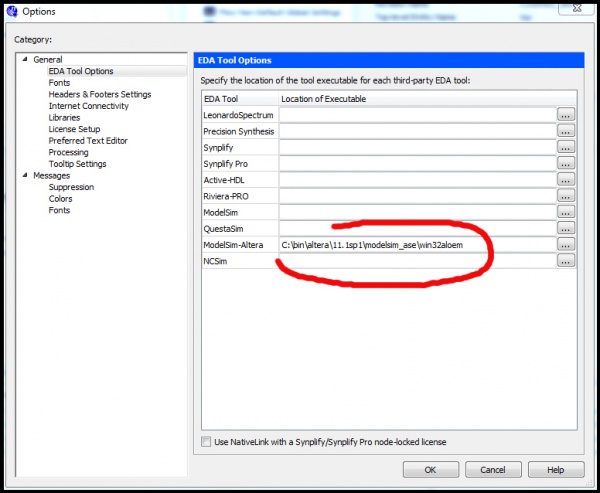This screenshot has width=600, height=493.
Task: Select the Riviera-PRO tool name cell
Action: pos(240,196)
